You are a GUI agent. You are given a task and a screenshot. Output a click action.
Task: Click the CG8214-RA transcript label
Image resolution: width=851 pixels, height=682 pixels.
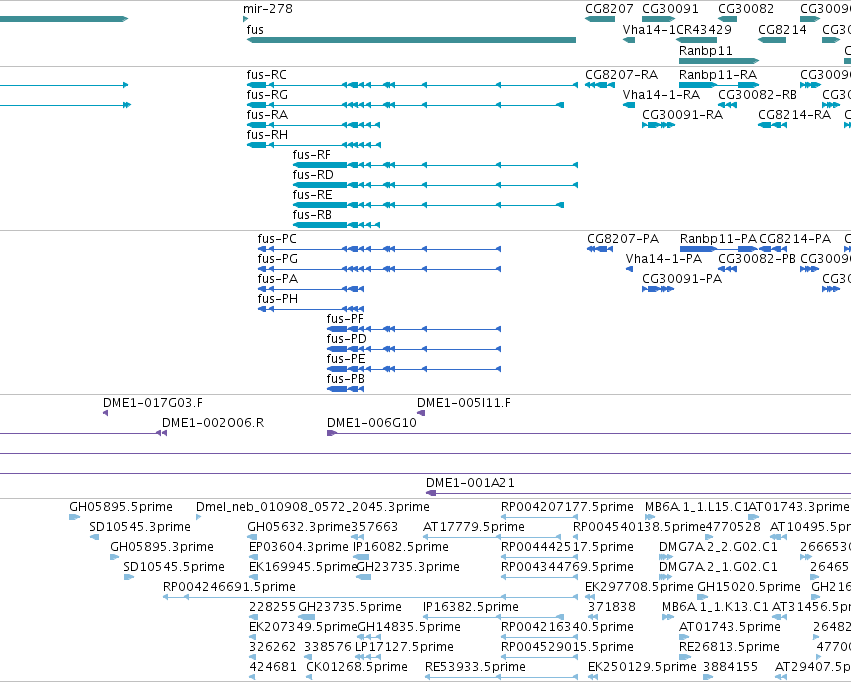point(795,114)
